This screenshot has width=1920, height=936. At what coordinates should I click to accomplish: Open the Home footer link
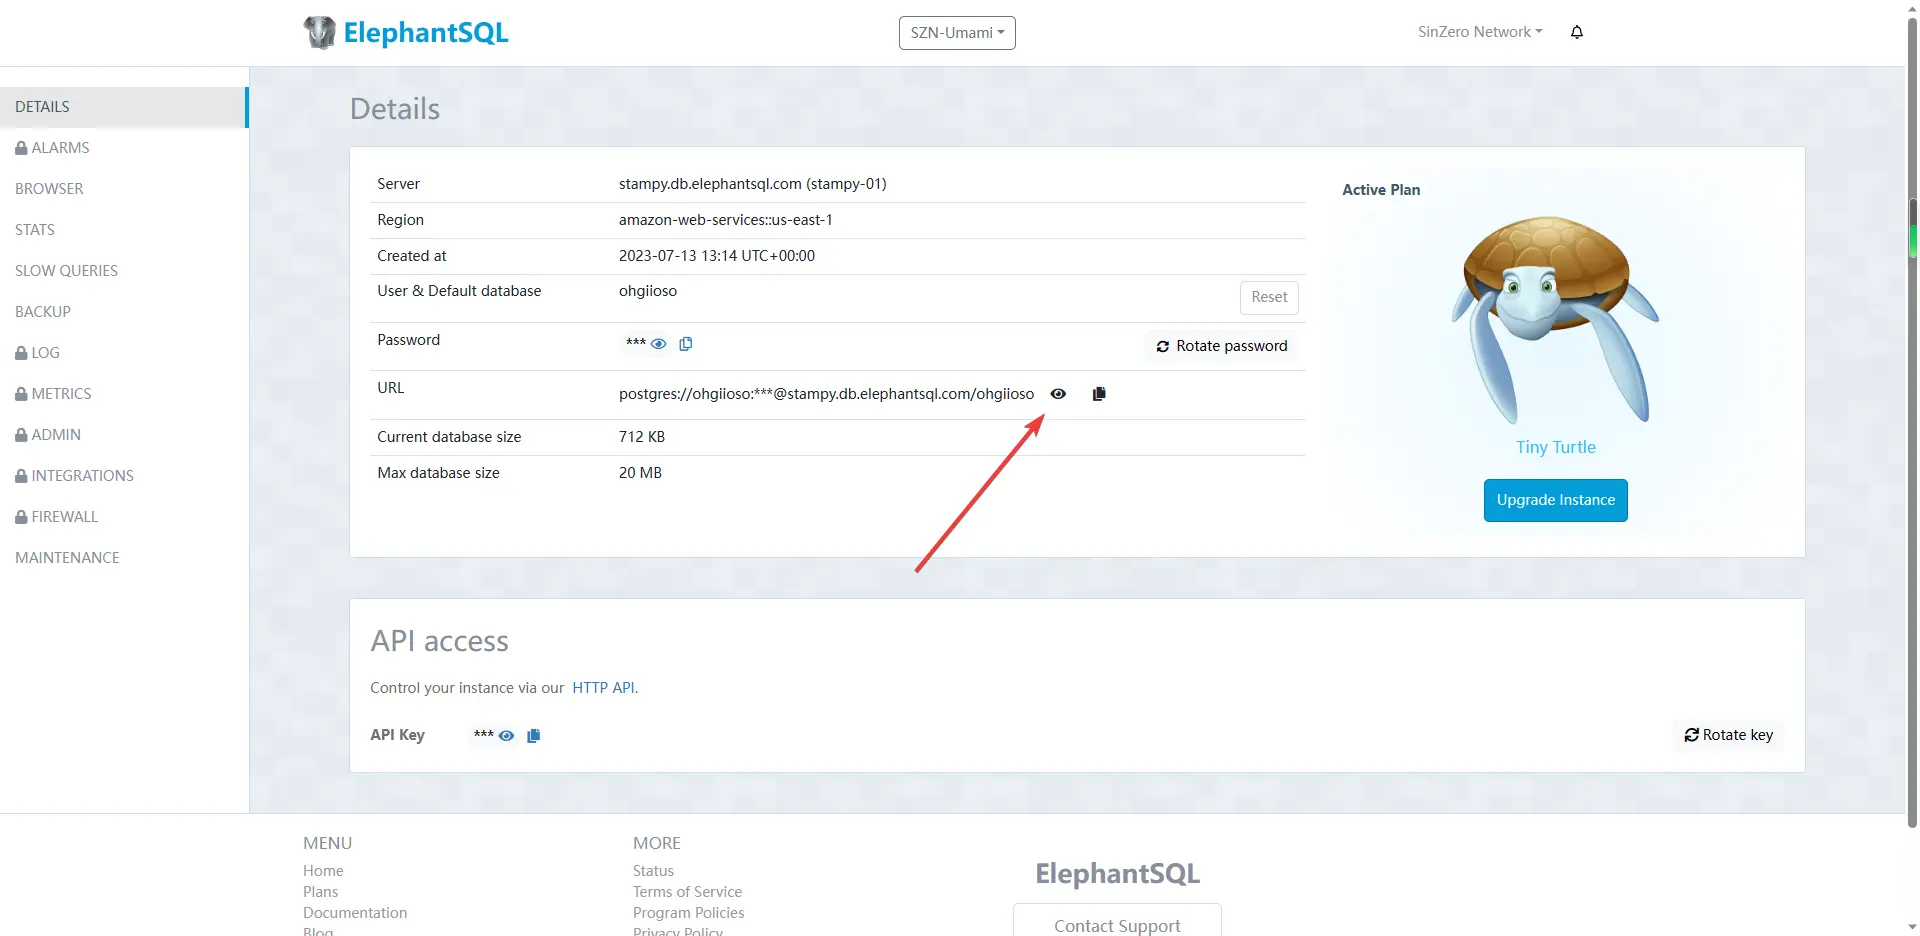point(323,871)
